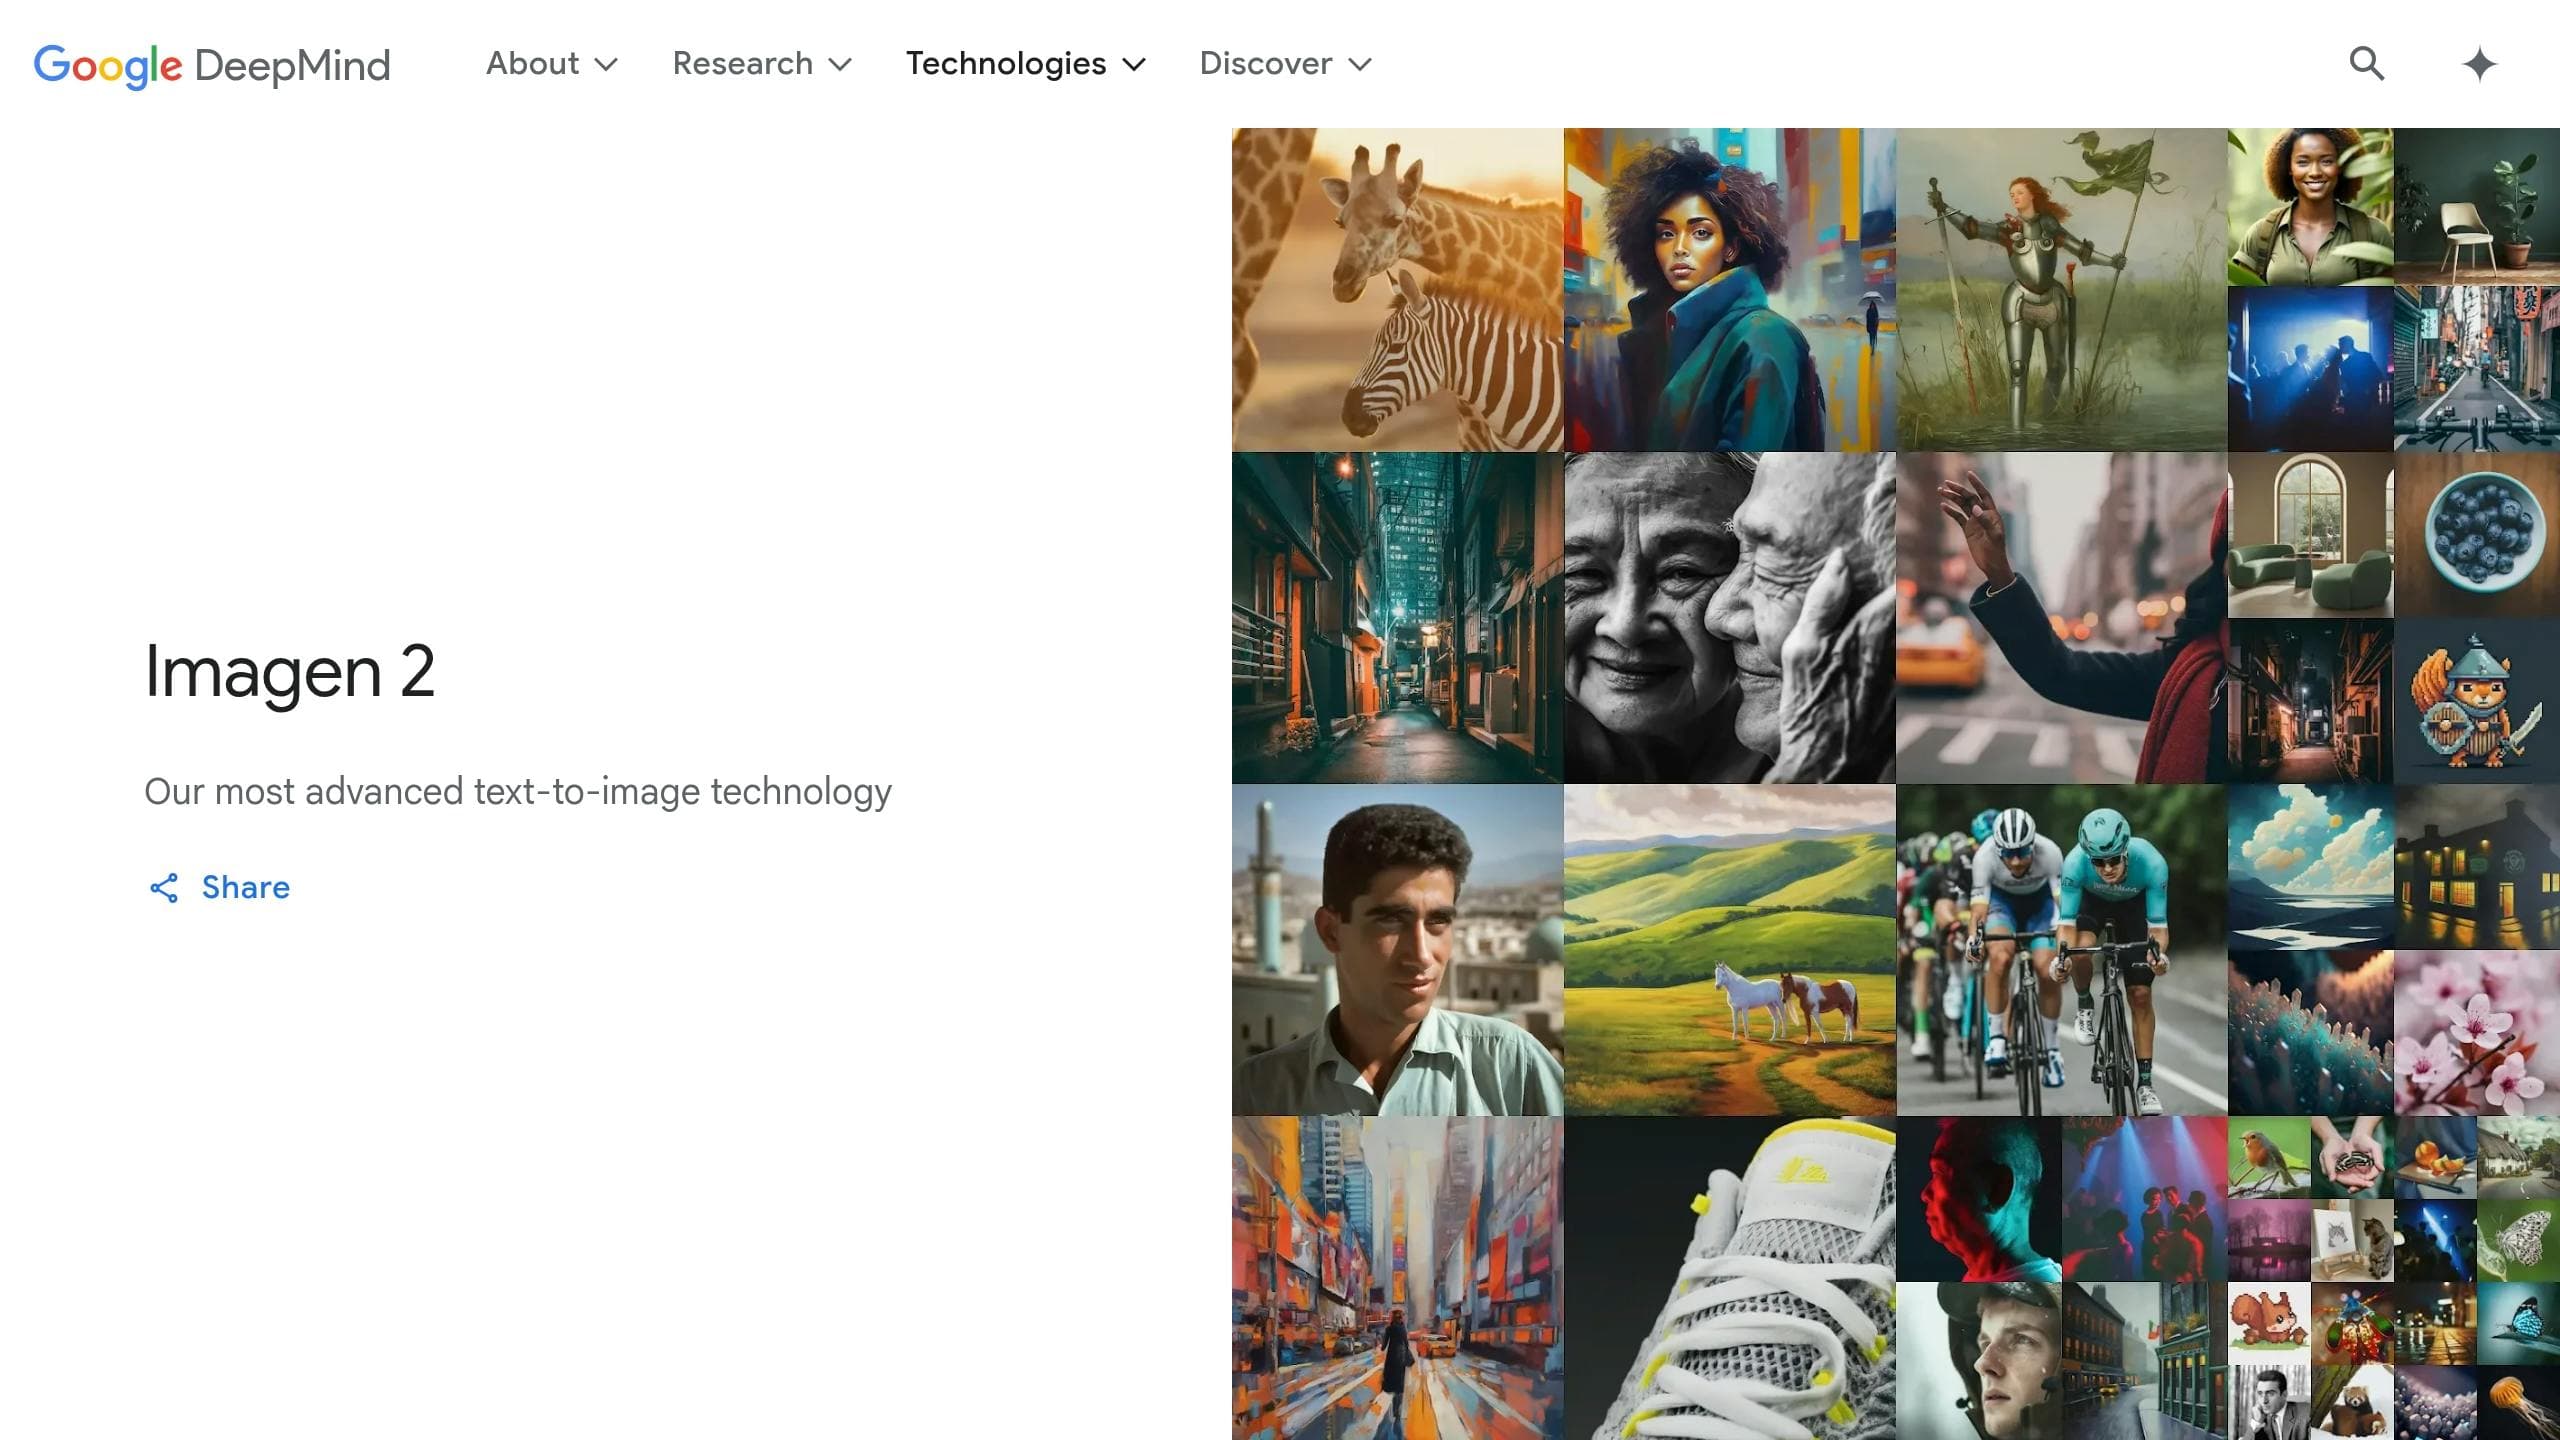Screen dimensions: 2560x1440
Task: Open the pilot with headset portrait
Action: [1979, 1361]
